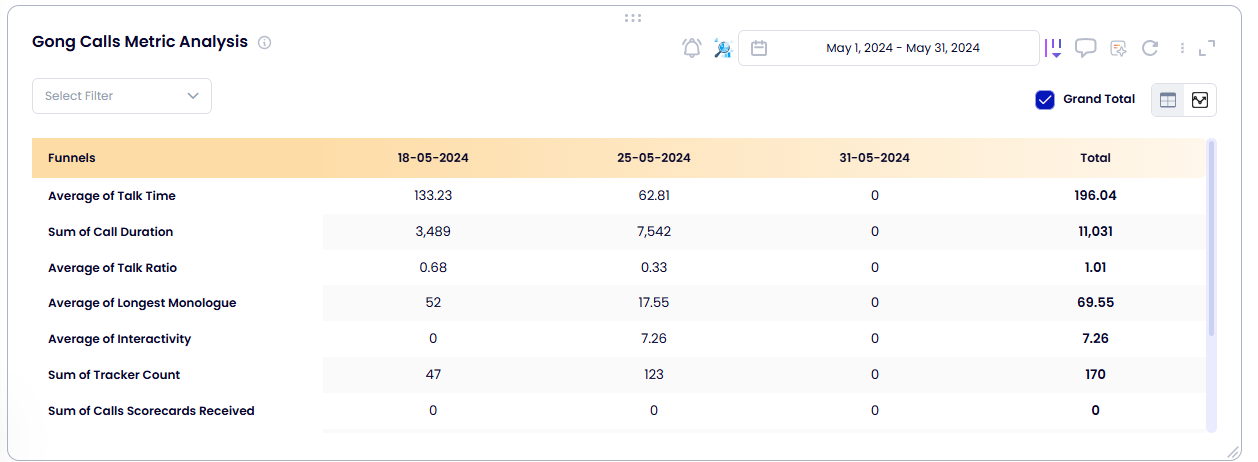1258x462 pixels.
Task: Click the alert bell icon
Action: tap(691, 48)
